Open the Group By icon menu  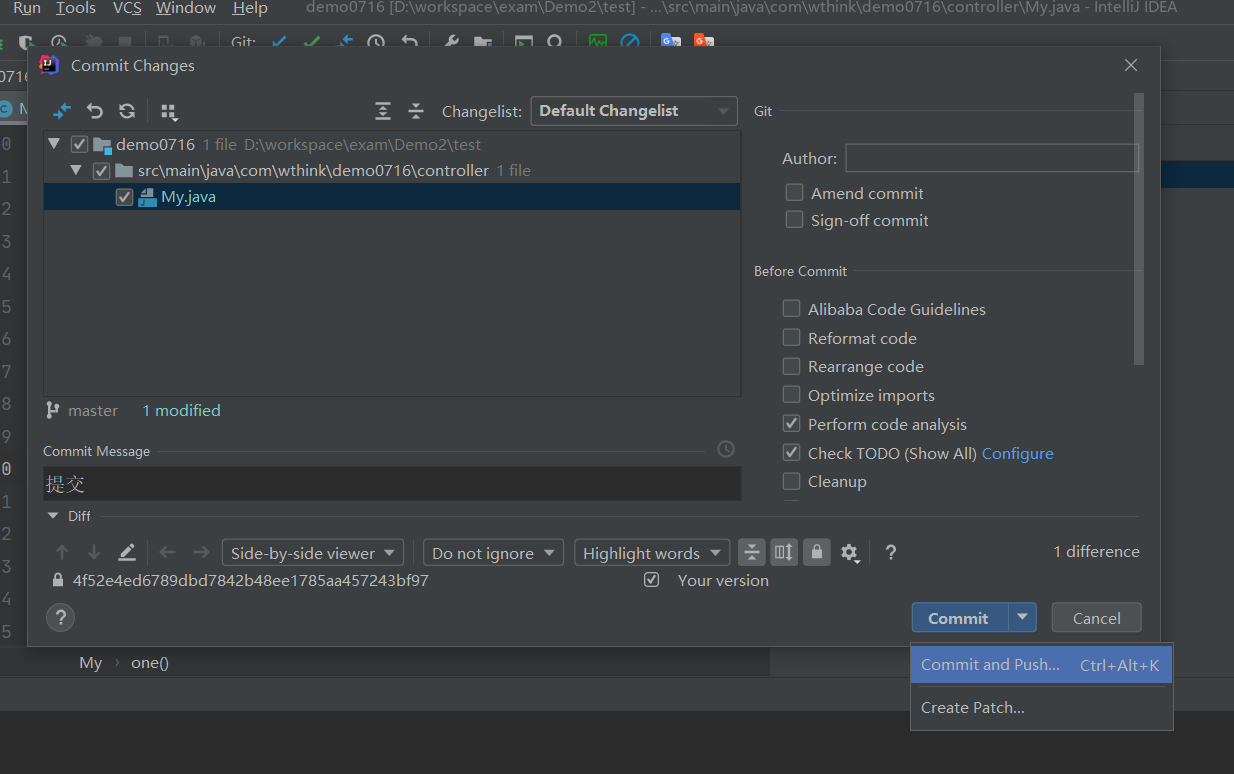coord(169,111)
